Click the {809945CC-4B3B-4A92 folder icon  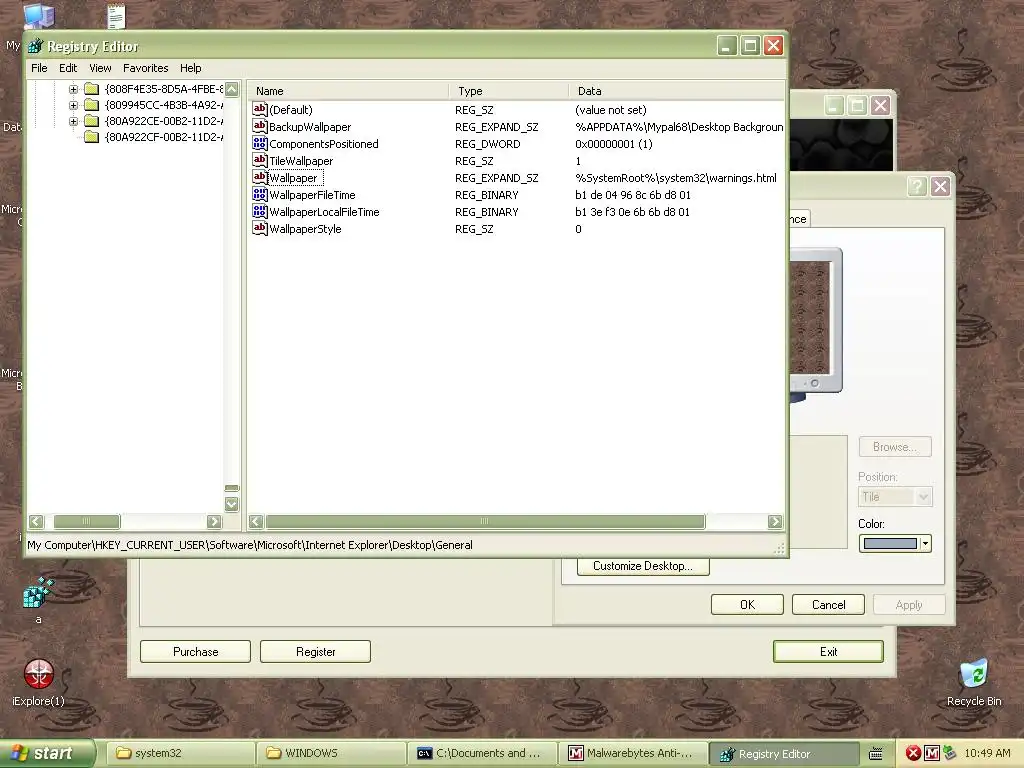point(91,105)
